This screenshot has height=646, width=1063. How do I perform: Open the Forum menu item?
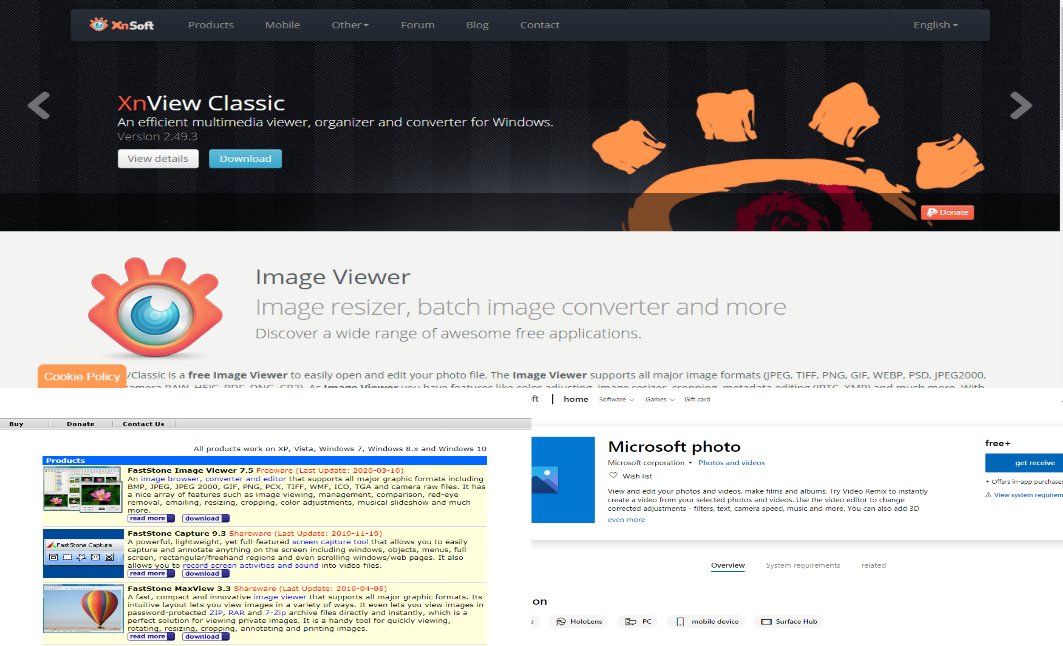(x=417, y=24)
